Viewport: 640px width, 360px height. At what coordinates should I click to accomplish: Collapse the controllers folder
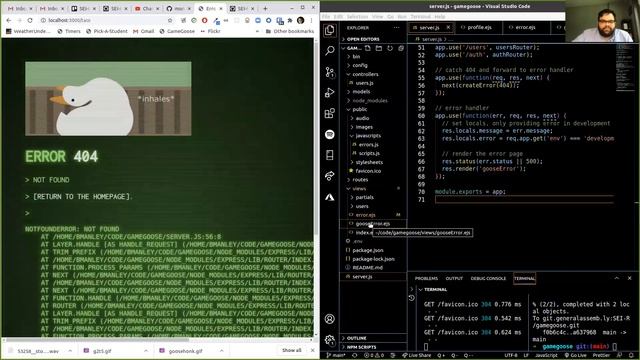tap(365, 74)
